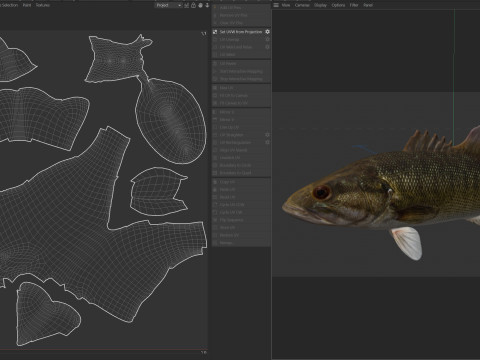Click the Clear UV Pins command
480x360 pixels.
pos(241,23)
